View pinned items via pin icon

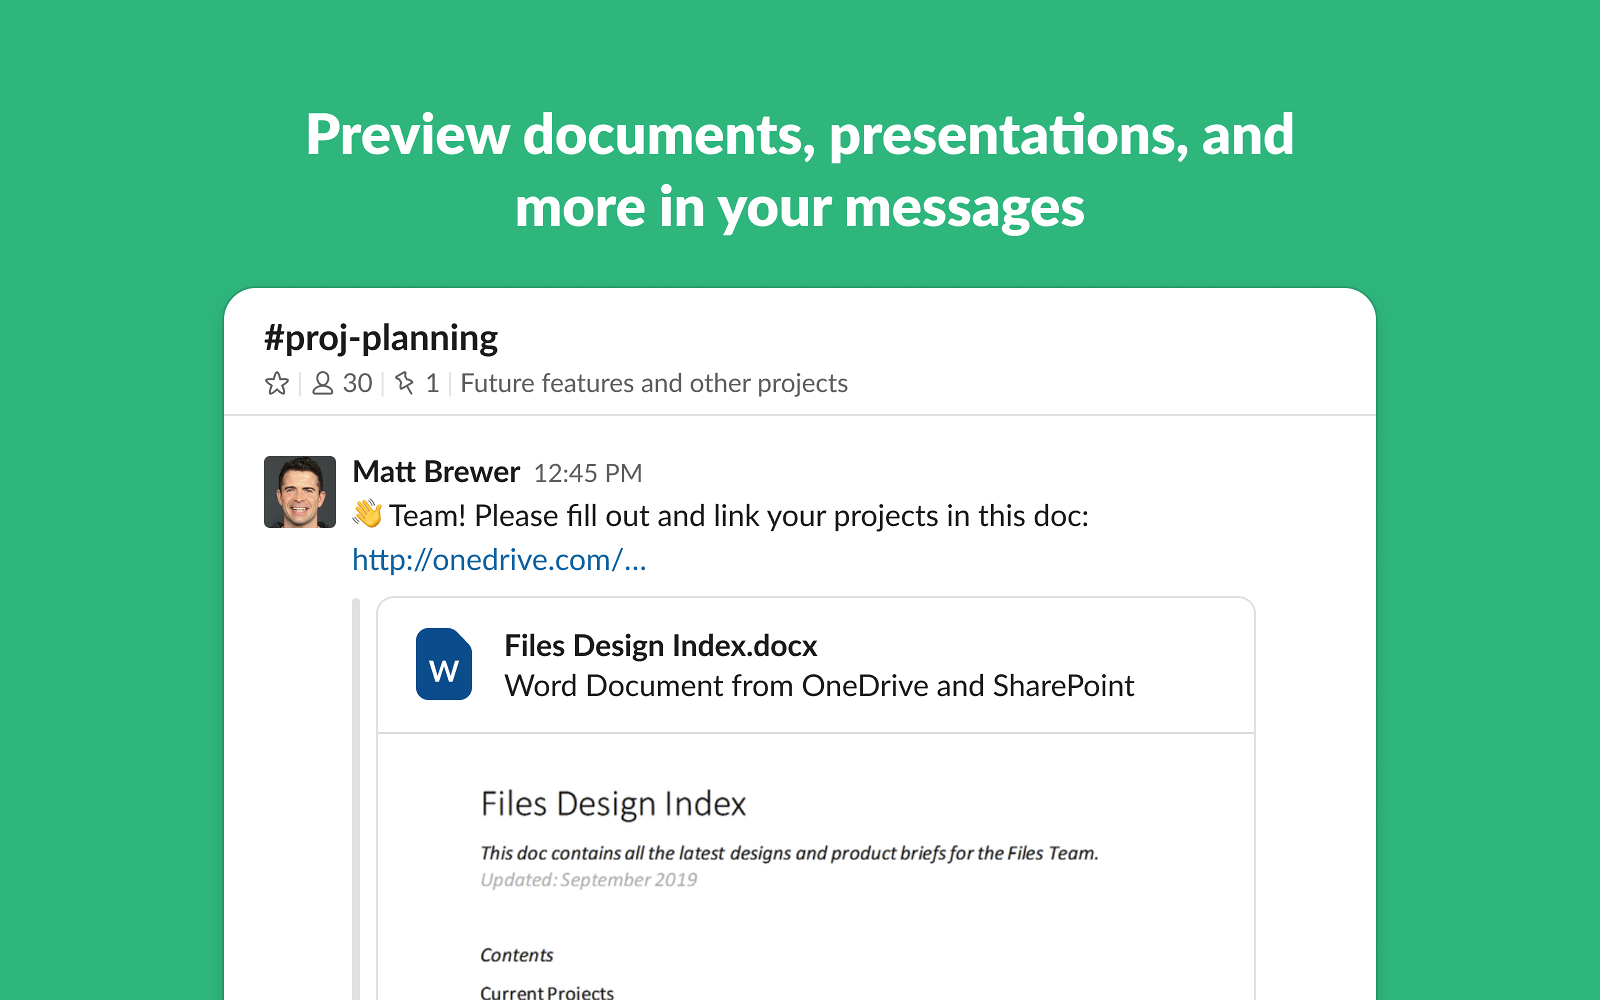[405, 383]
